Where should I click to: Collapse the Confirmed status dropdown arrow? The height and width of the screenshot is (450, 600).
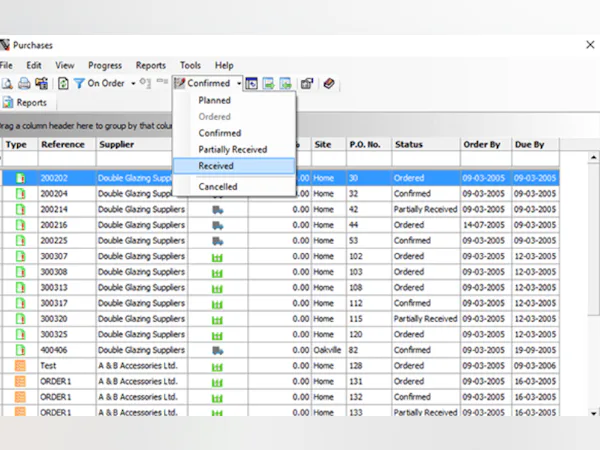pyautogui.click(x=239, y=83)
